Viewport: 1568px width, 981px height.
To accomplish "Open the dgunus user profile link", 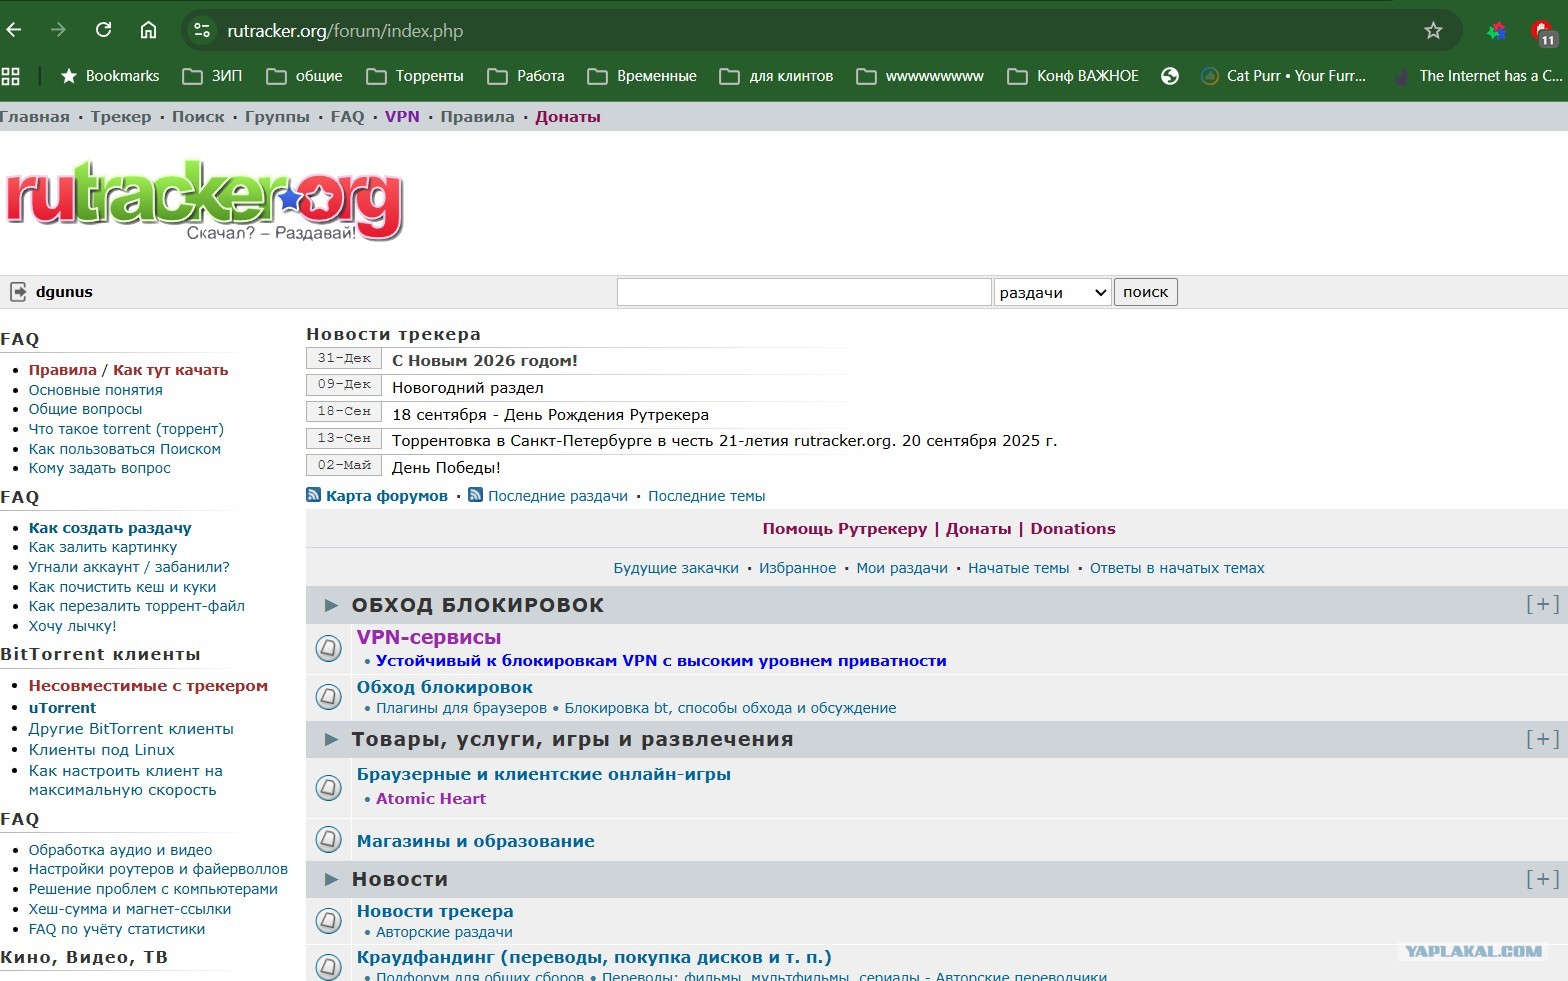I will click(x=64, y=292).
